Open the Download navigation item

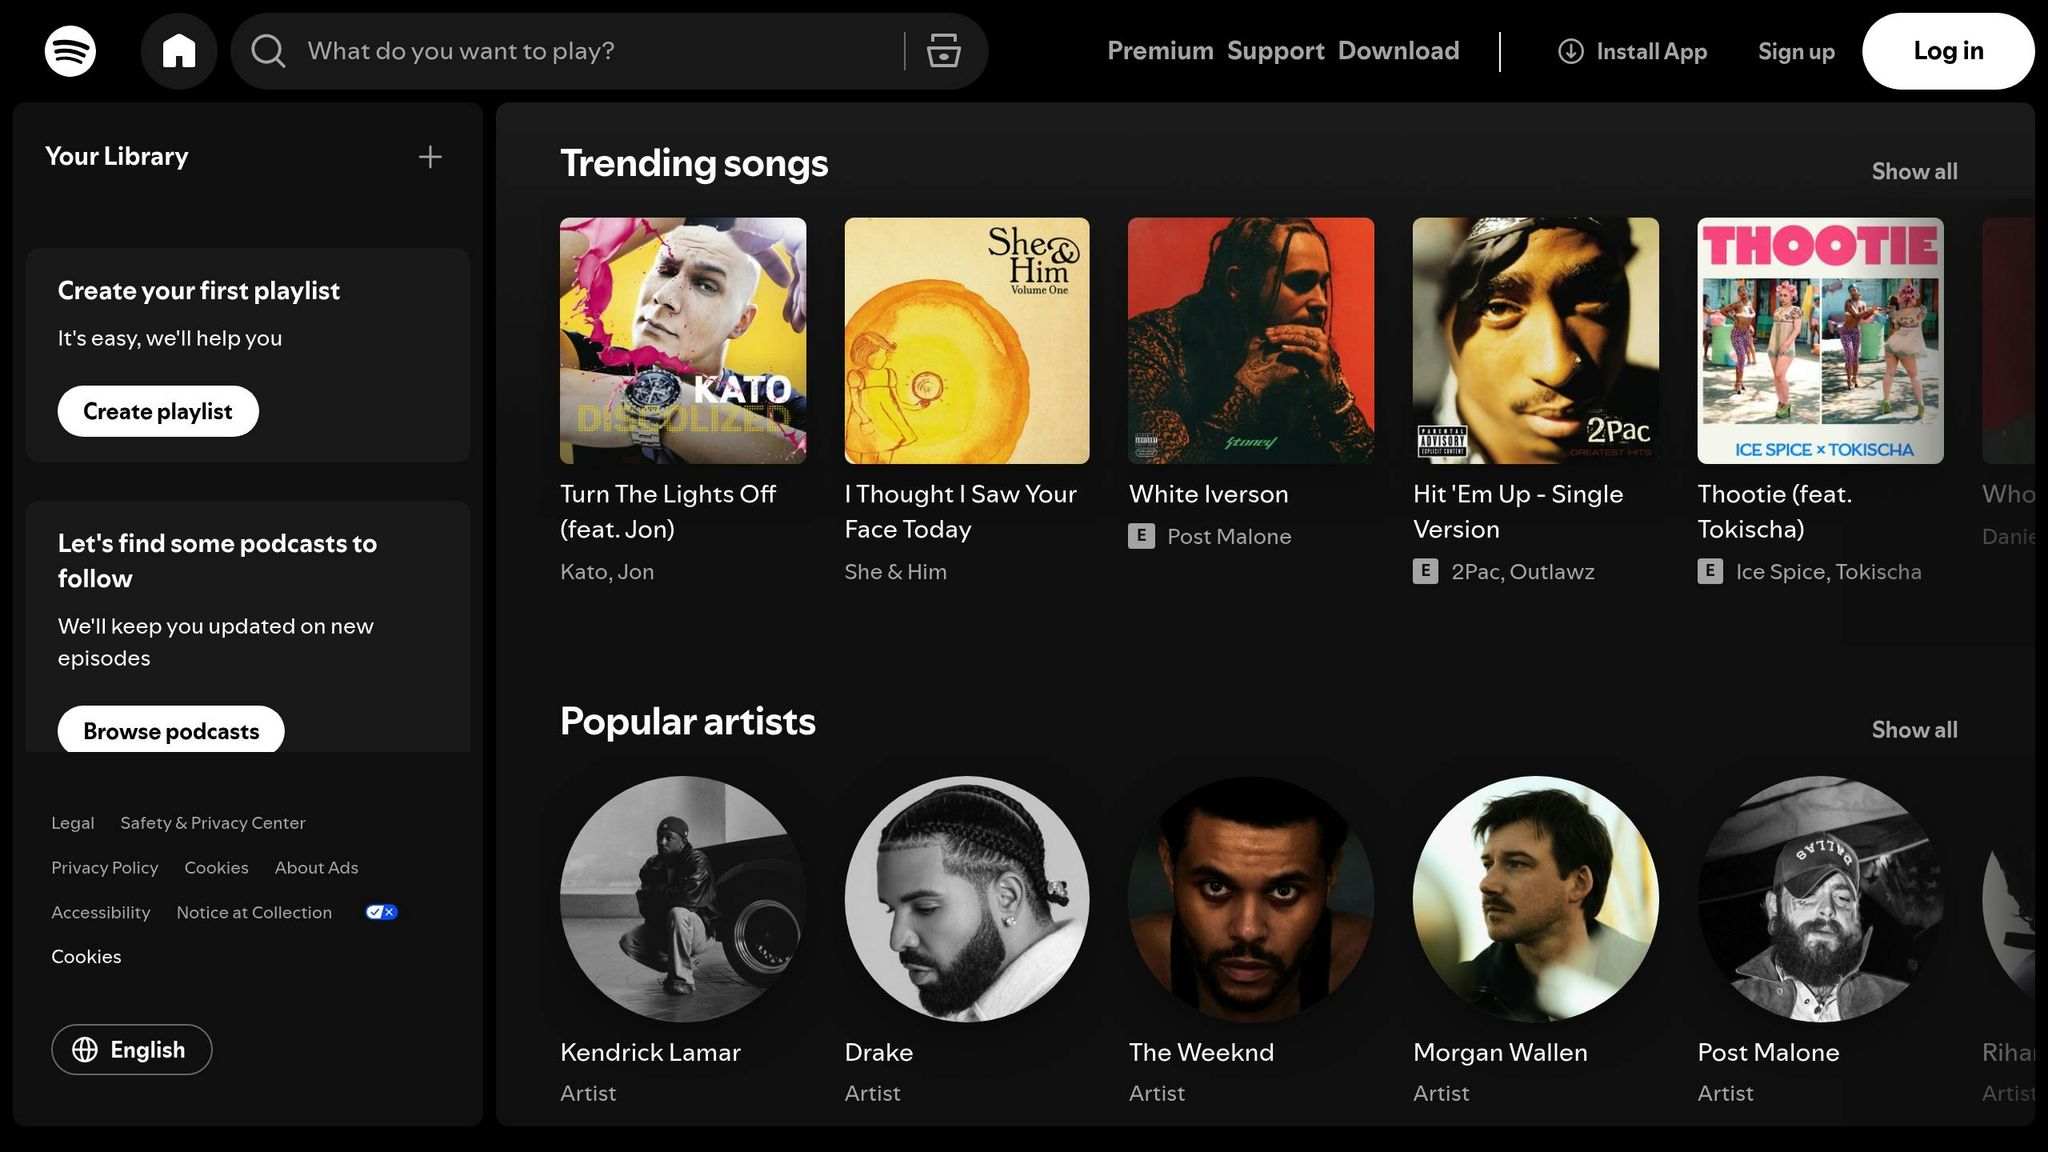1399,51
